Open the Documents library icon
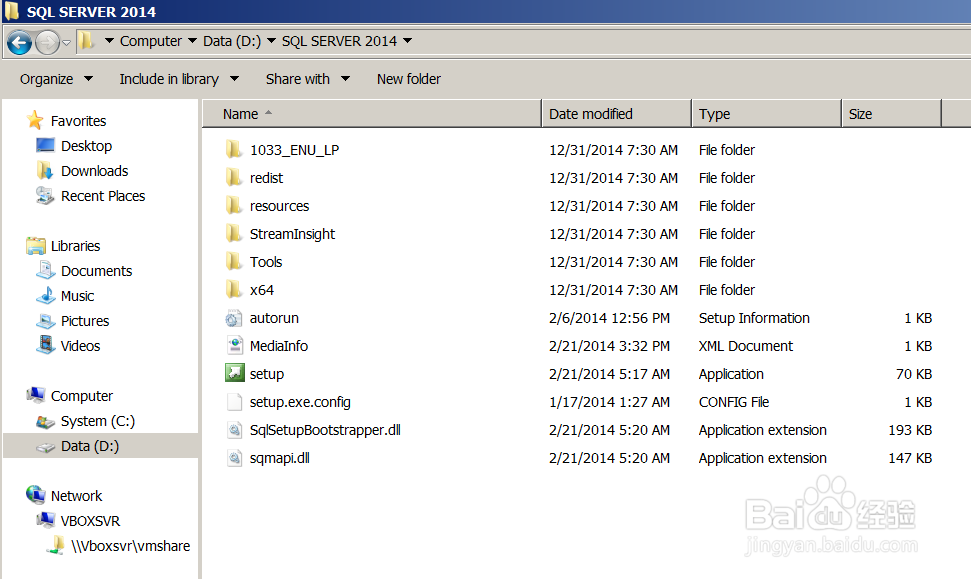 pos(45,271)
